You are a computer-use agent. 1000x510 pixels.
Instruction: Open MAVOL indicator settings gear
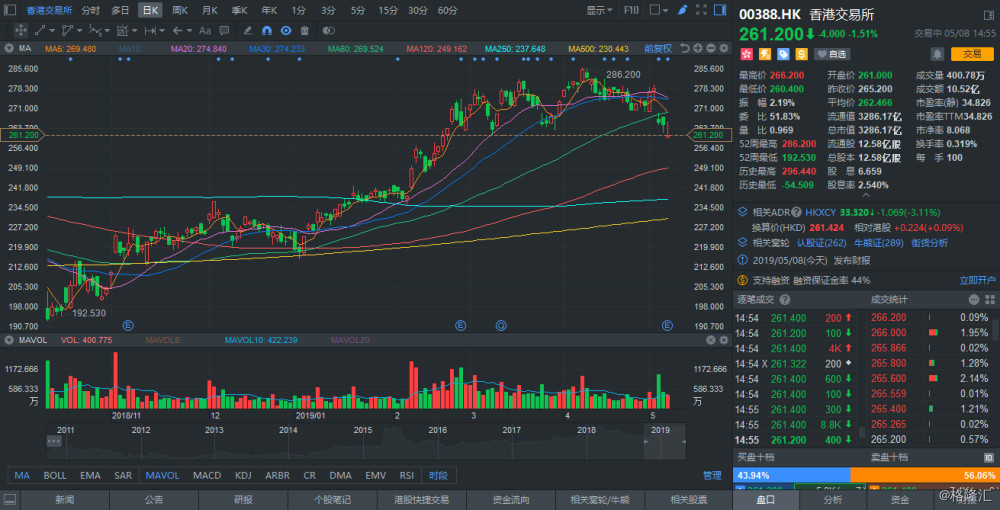pos(723,340)
